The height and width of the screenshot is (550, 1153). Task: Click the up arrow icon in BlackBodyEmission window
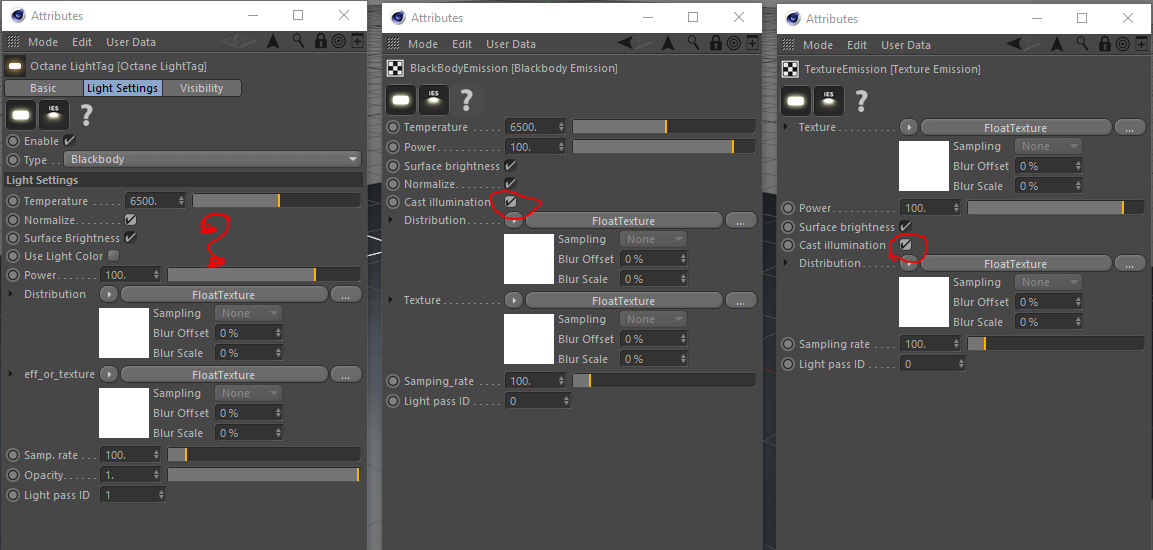tap(667, 44)
